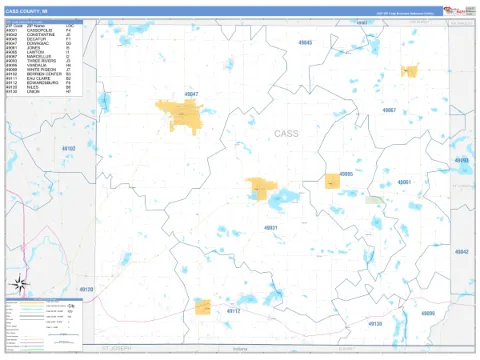Select the NILES row in the ZIP table
Screen dimensions: 480x360
click(39, 87)
